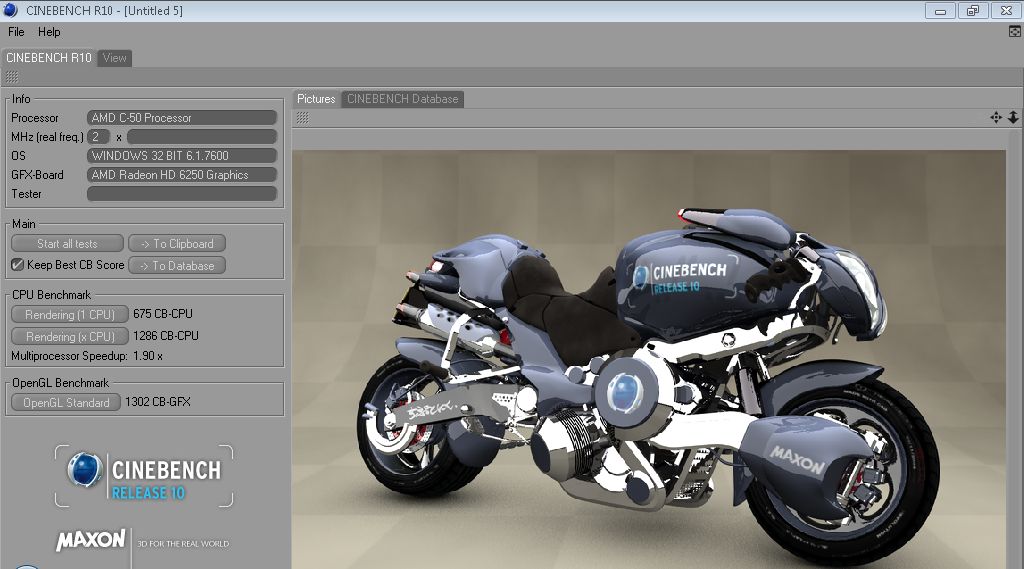1024x569 pixels.
Task: Minimize the CINEBENCH window
Action: (940, 10)
